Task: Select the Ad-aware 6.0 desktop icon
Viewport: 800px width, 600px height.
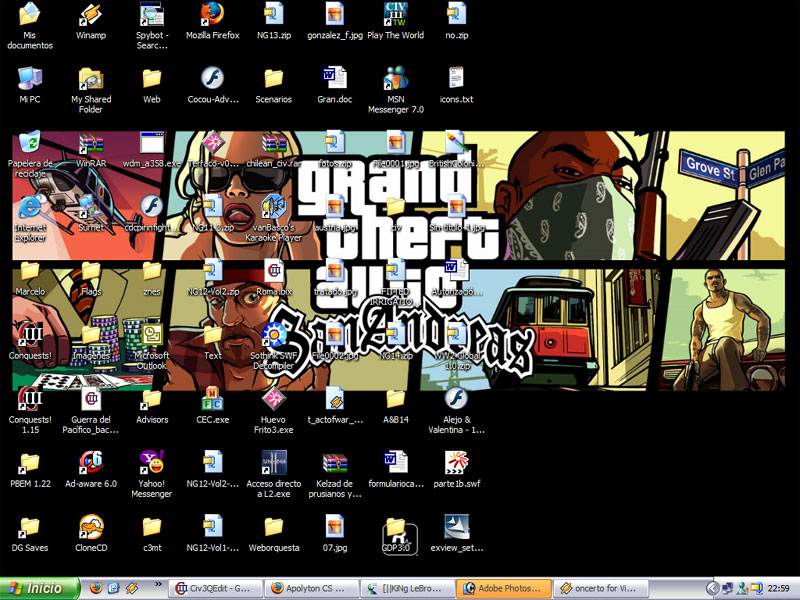Action: point(91,462)
